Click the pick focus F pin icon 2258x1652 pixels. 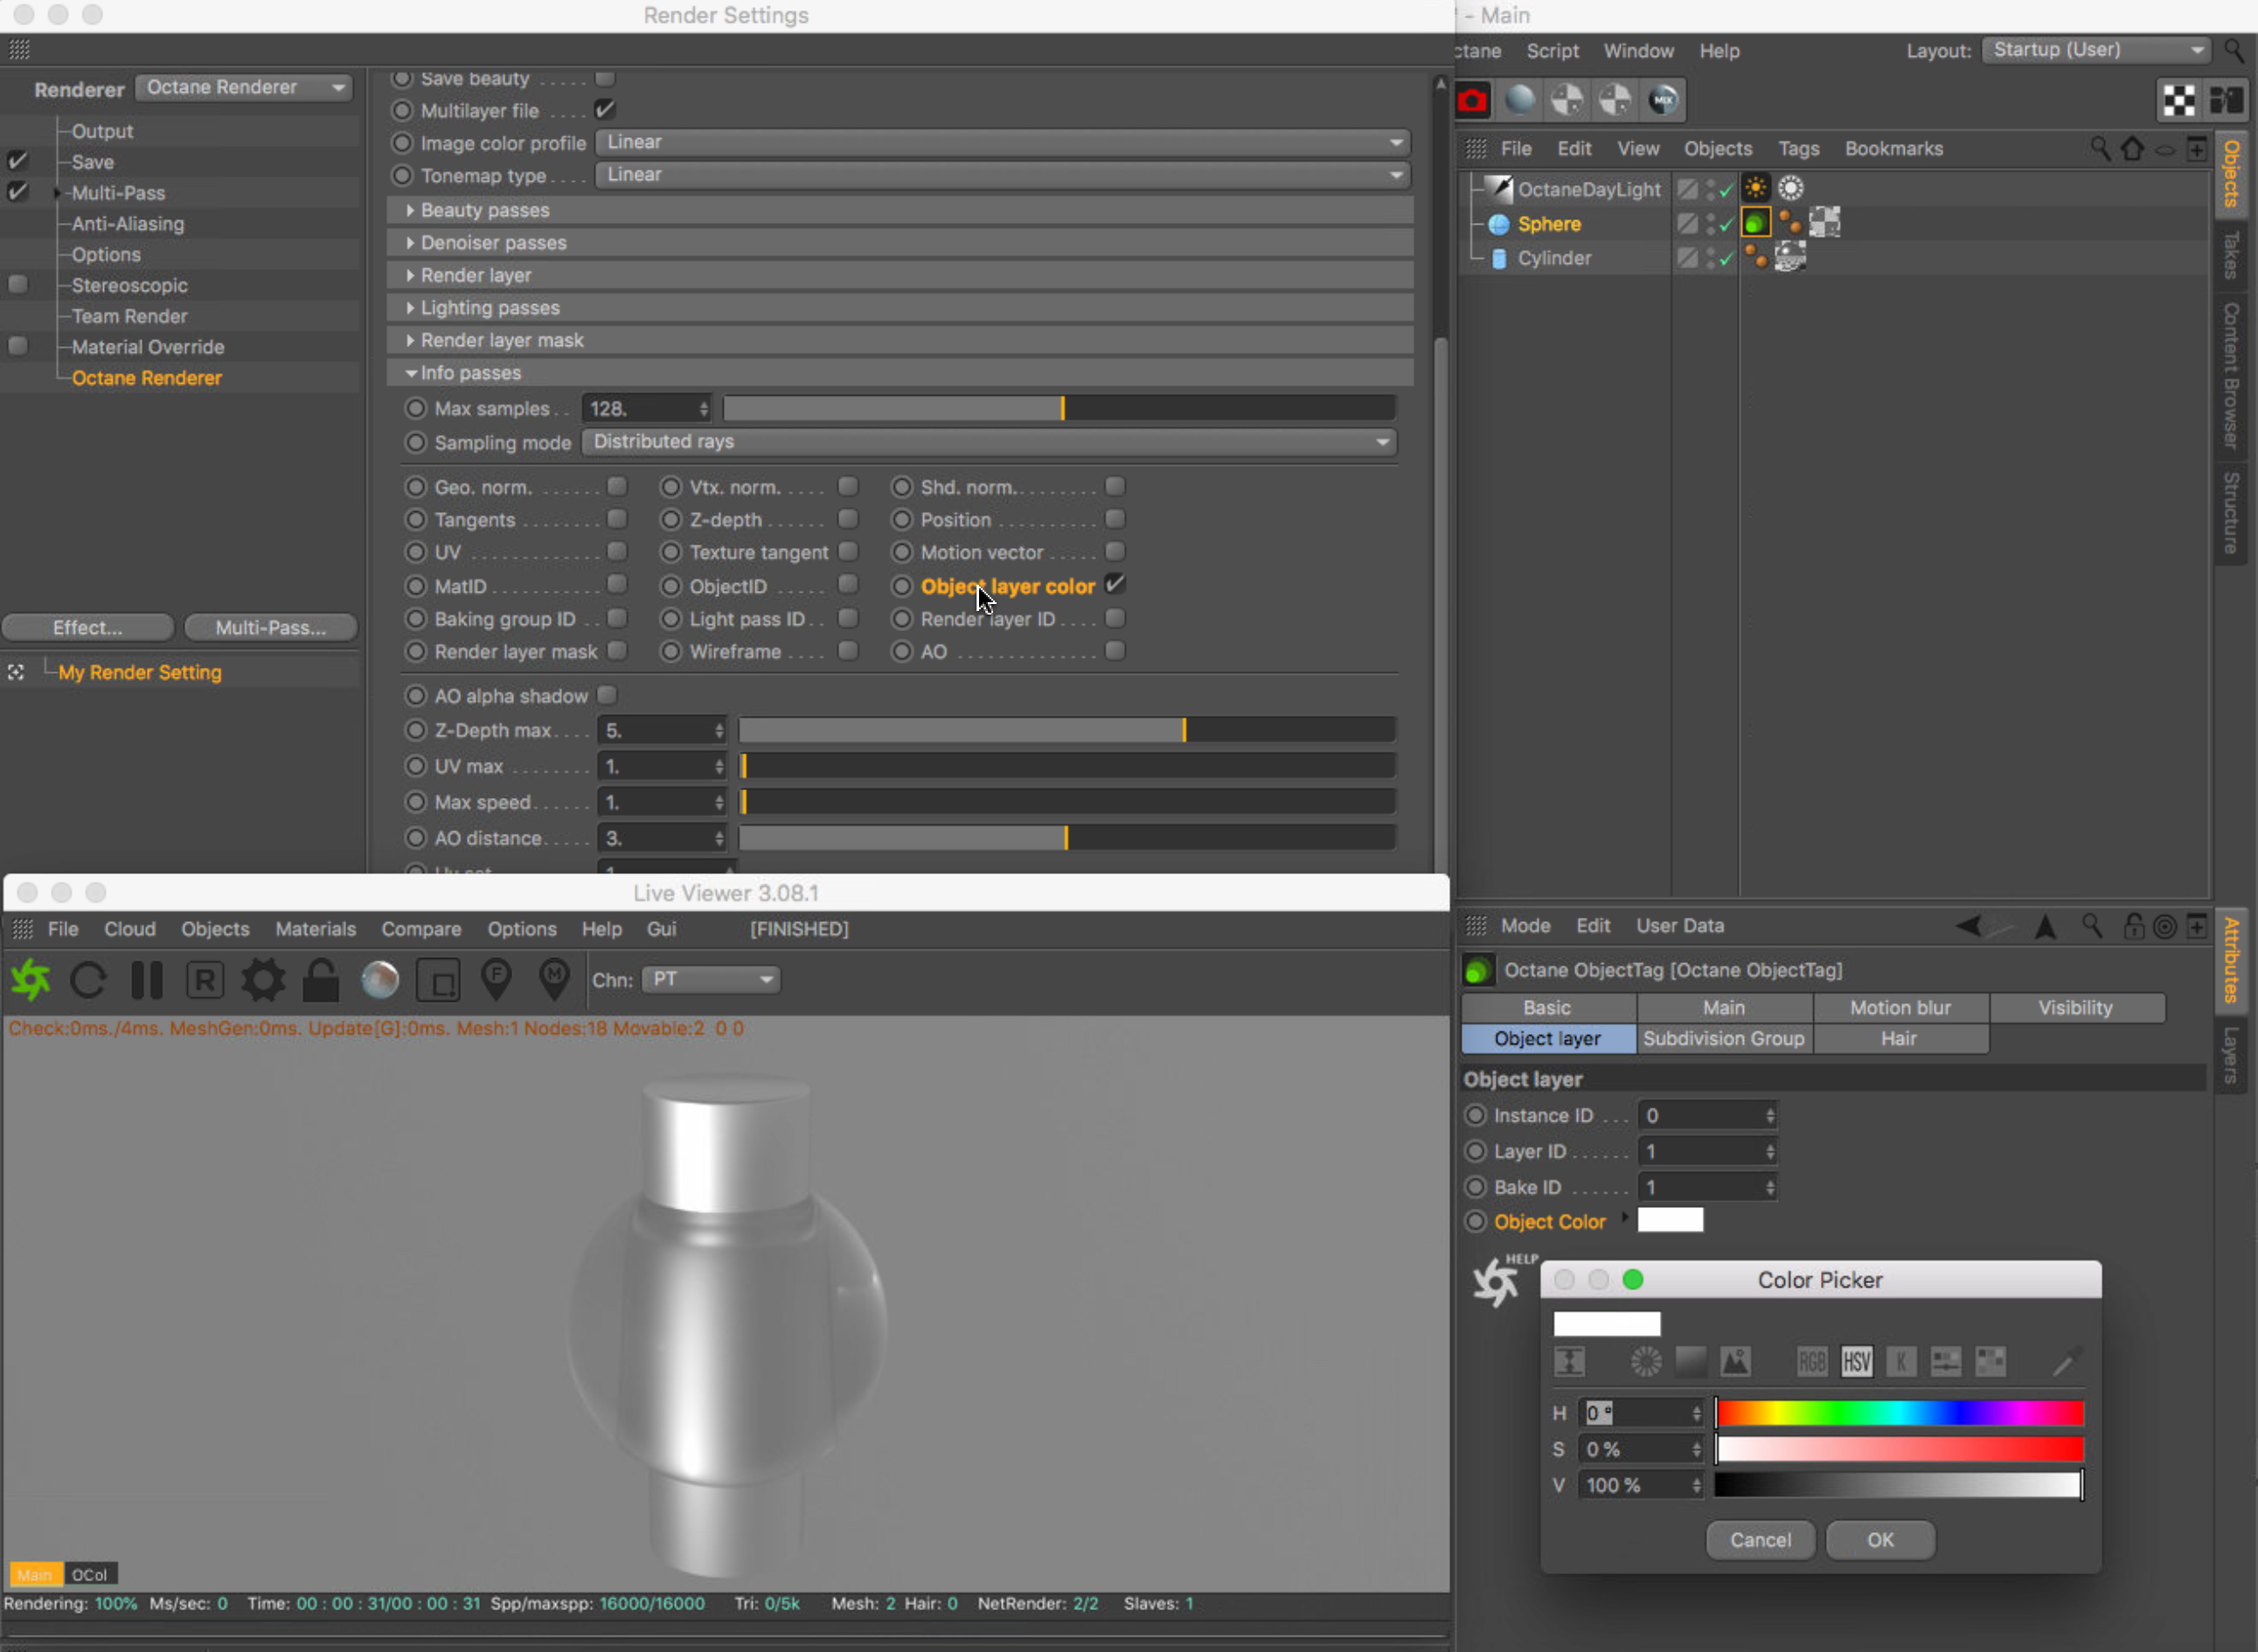tap(497, 980)
